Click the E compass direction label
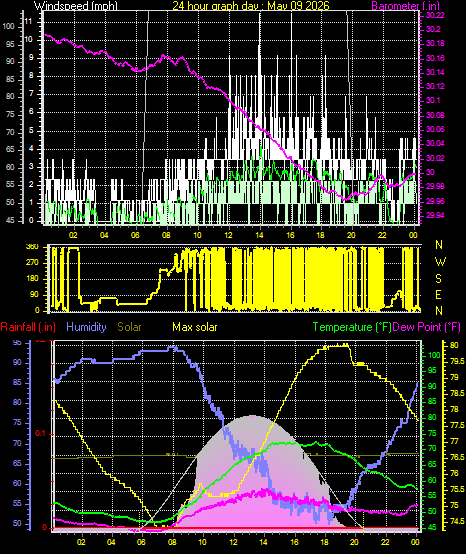Screen dimensions: 466x554 [438, 295]
